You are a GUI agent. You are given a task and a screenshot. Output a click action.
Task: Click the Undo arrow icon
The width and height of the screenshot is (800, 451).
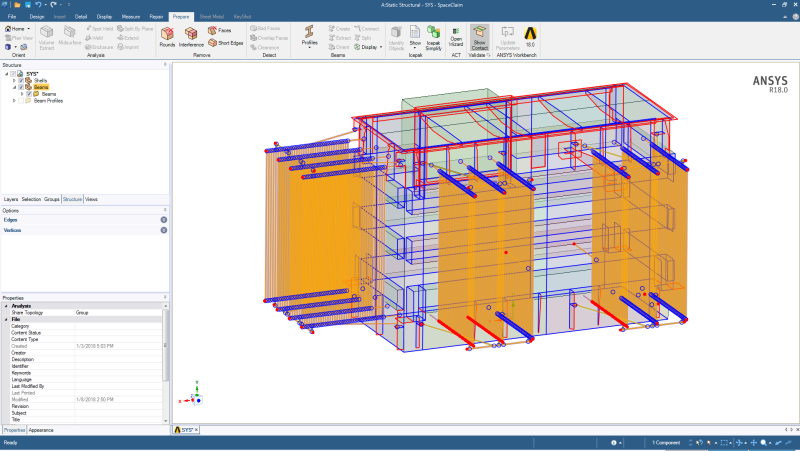point(38,5)
